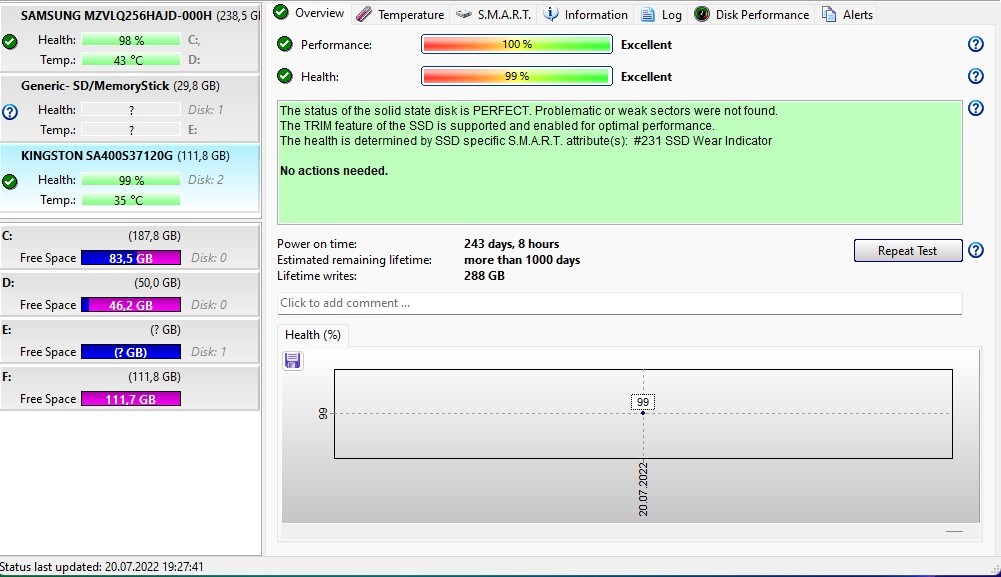Click Samsung disk 98 % health bar
1001x577 pixels.
131,40
